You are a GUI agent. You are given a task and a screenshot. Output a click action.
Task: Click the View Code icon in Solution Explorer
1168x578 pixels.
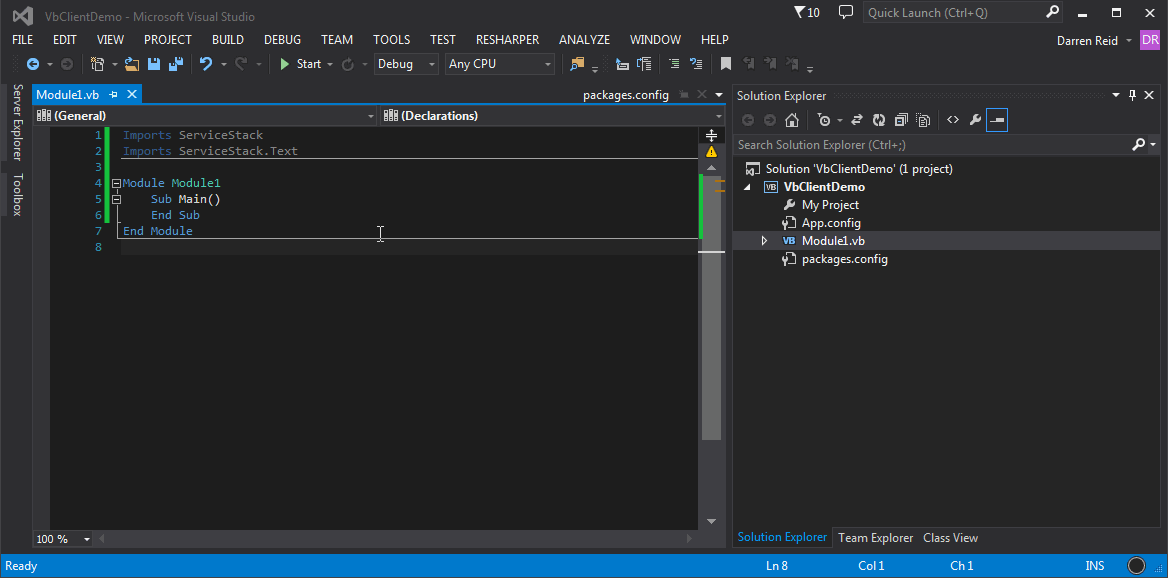[x=953, y=120]
